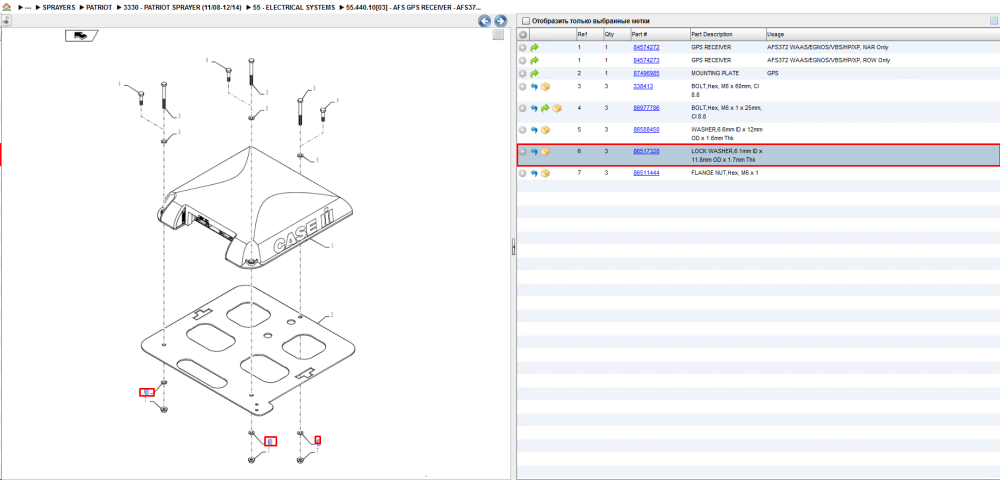This screenshot has width=1000, height=480.
Task: Navigate to previous figure with back arrow
Action: tap(485, 21)
